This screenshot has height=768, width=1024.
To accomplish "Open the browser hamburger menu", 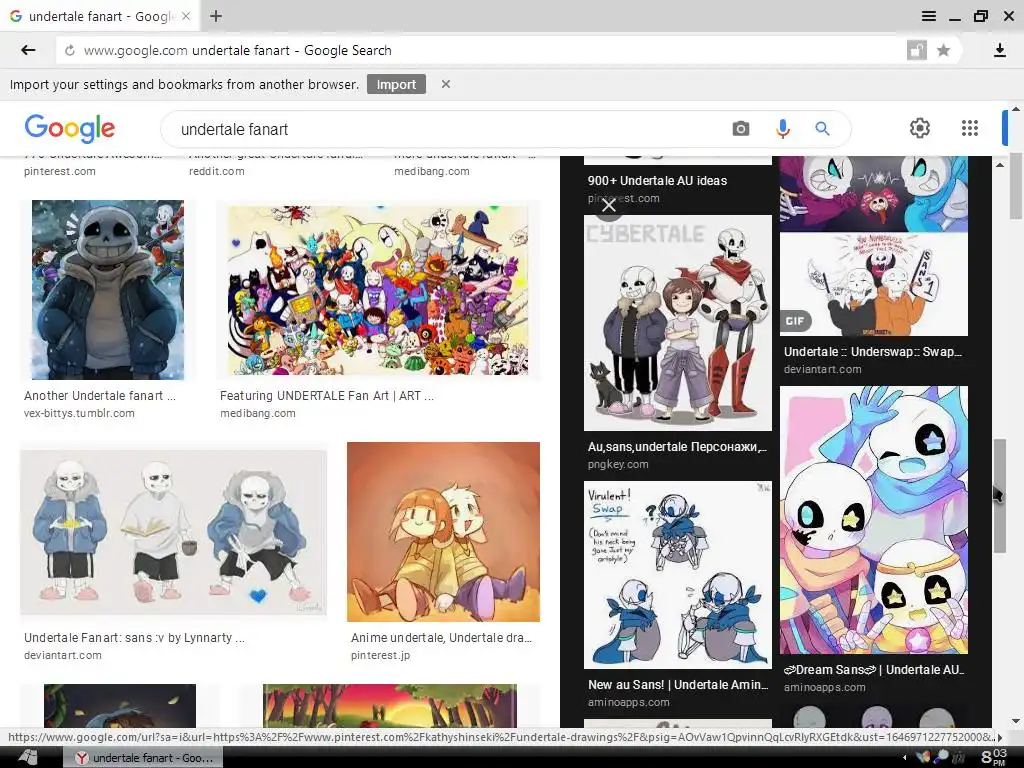I will [x=929, y=16].
